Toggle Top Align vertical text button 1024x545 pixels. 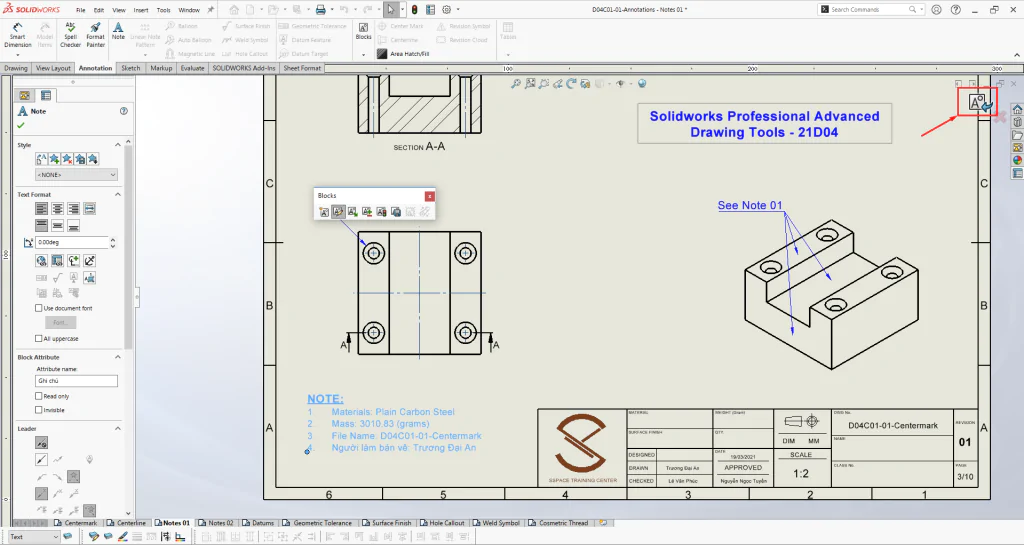[x=41, y=226]
